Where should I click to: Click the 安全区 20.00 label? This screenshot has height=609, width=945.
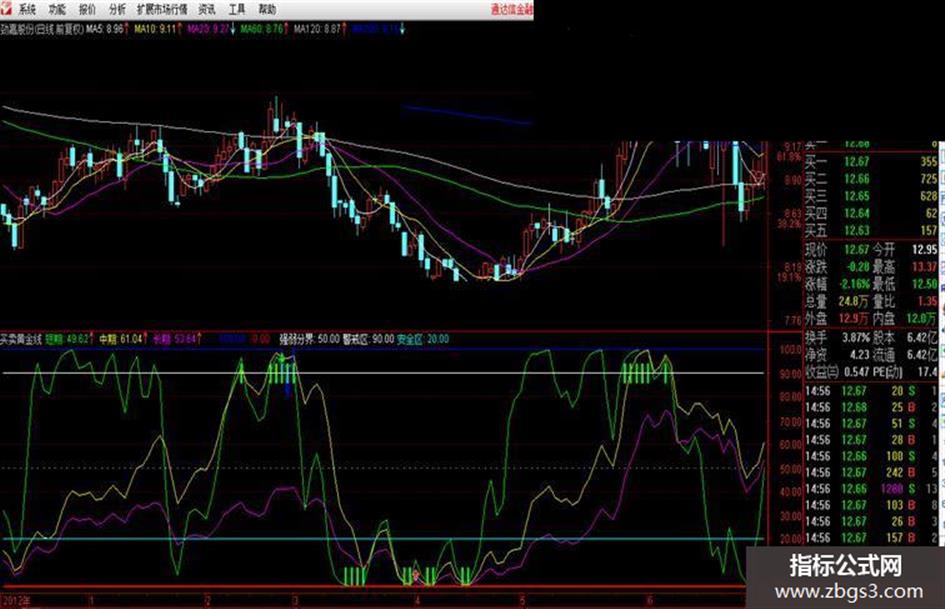(x=422, y=339)
